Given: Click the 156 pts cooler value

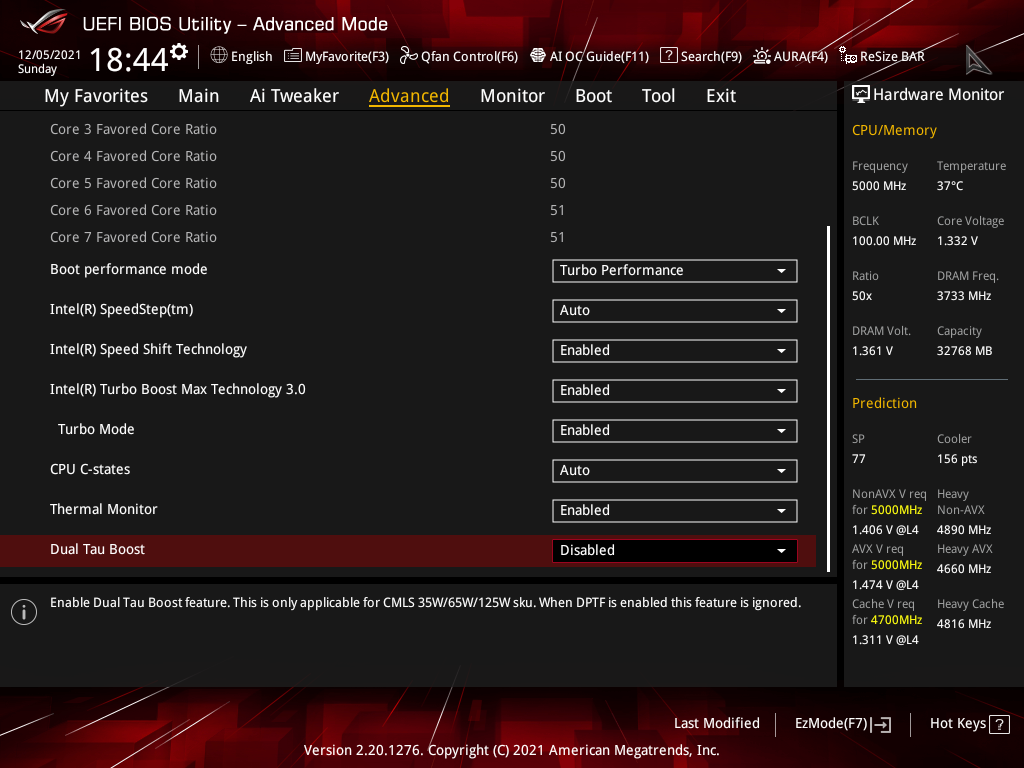Looking at the screenshot, I should pyautogui.click(x=957, y=459).
